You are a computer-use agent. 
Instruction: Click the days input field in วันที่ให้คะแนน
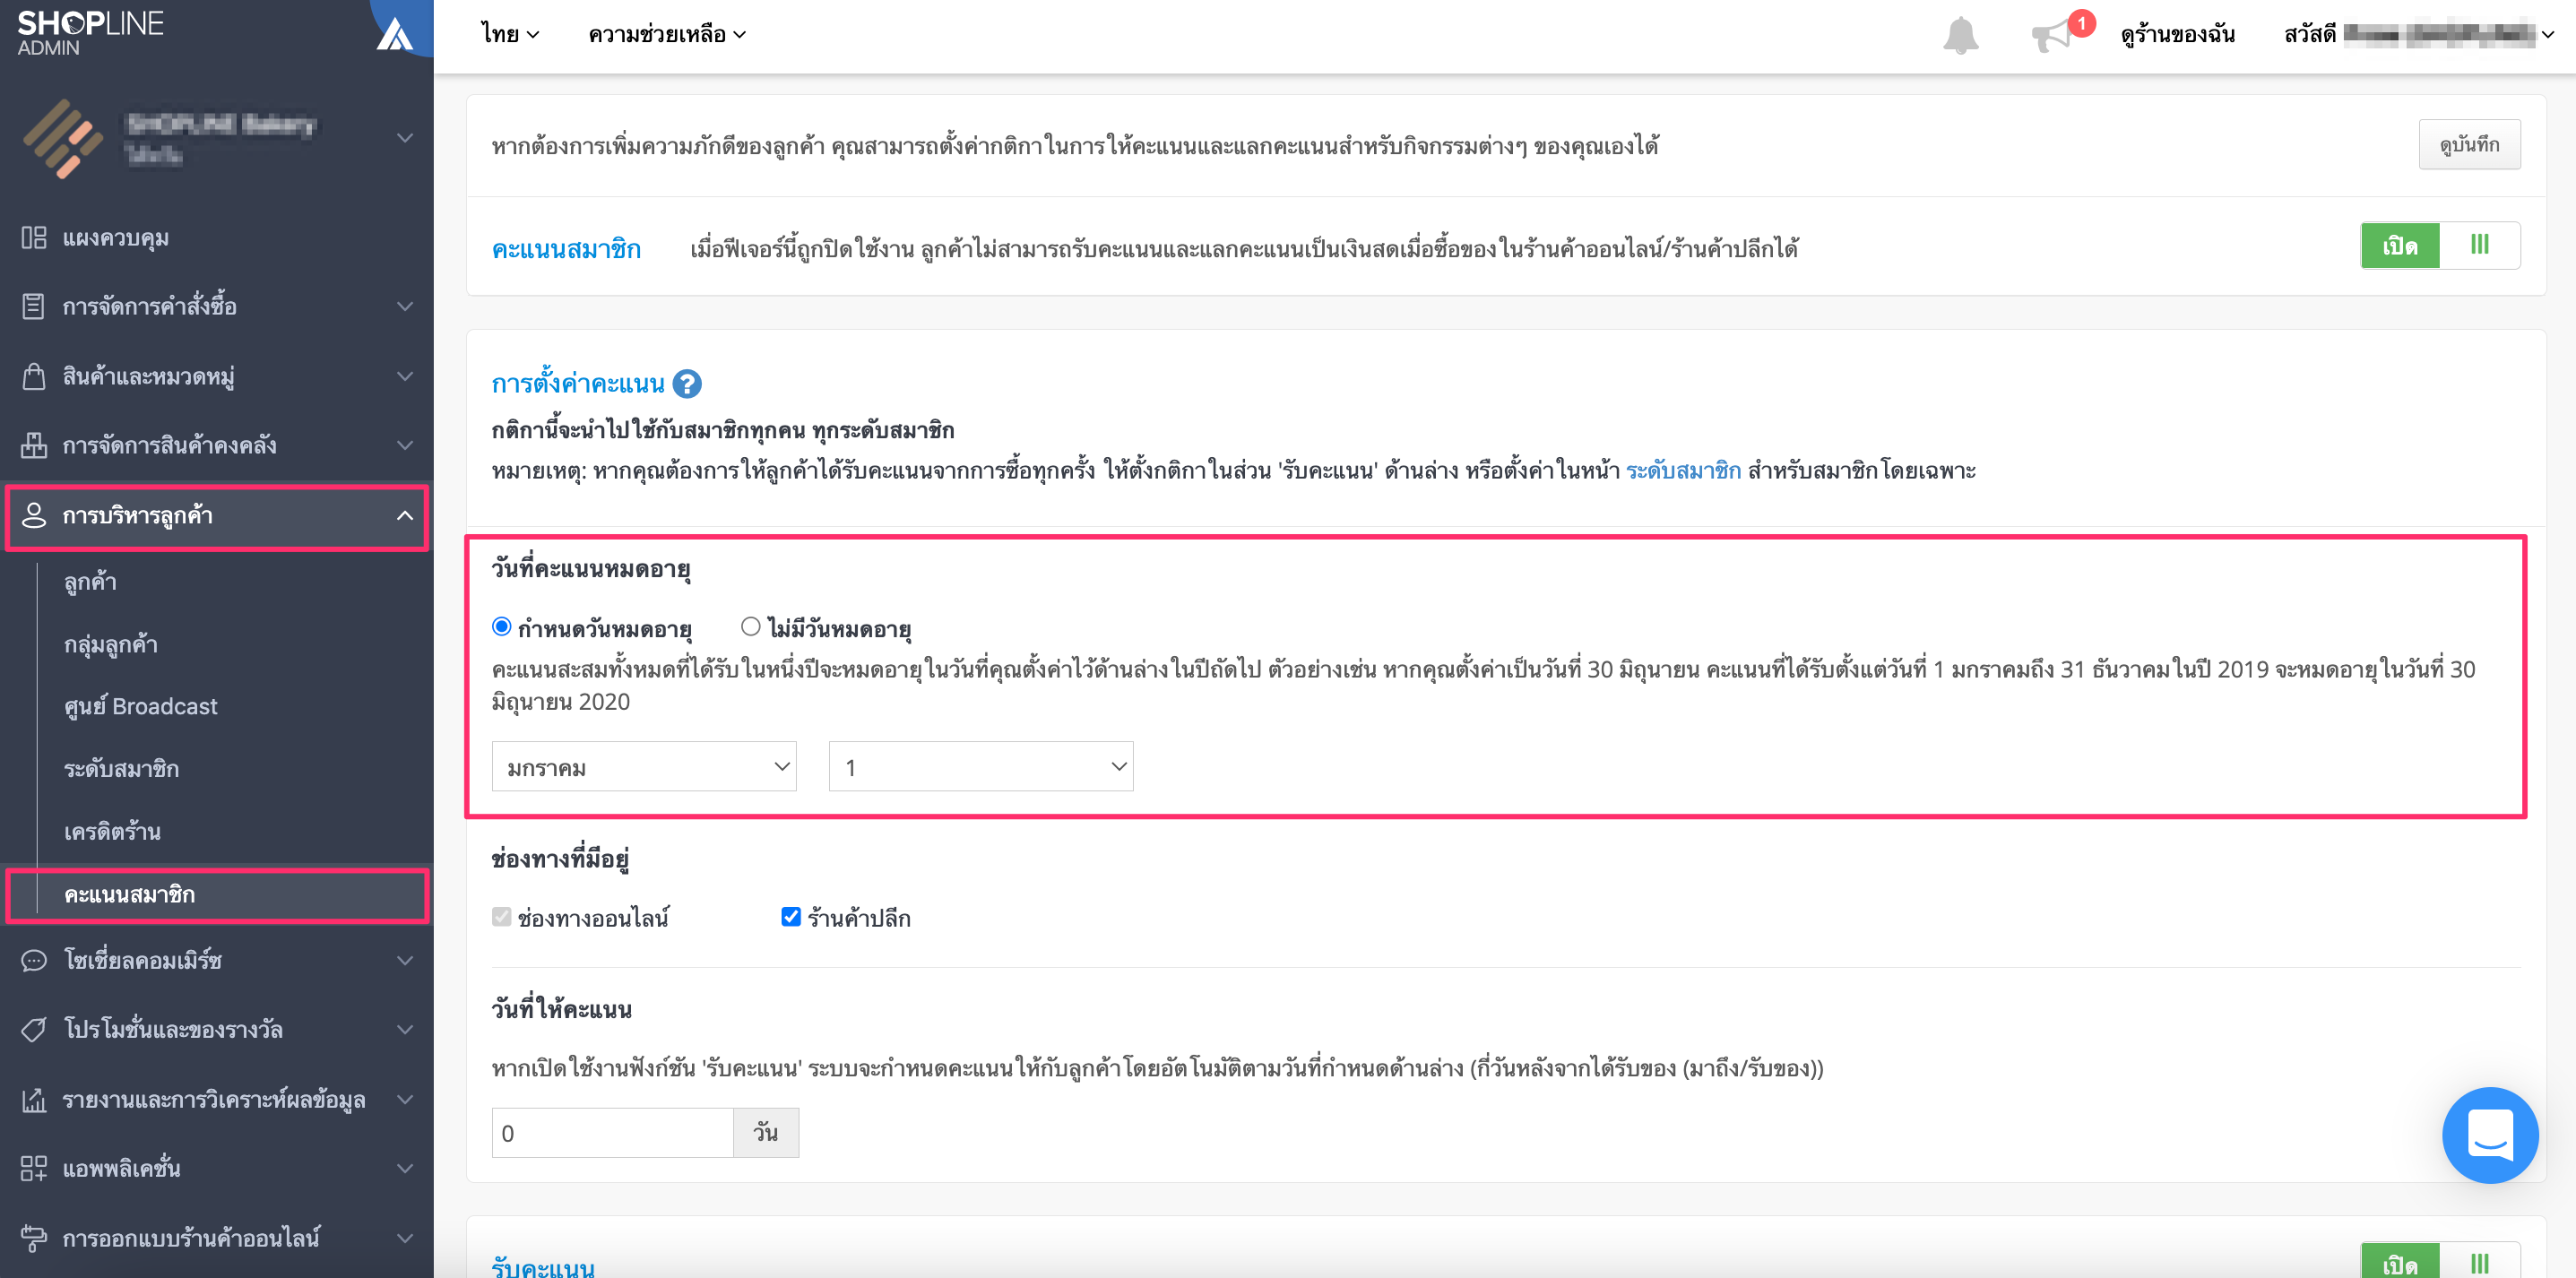pyautogui.click(x=613, y=1133)
